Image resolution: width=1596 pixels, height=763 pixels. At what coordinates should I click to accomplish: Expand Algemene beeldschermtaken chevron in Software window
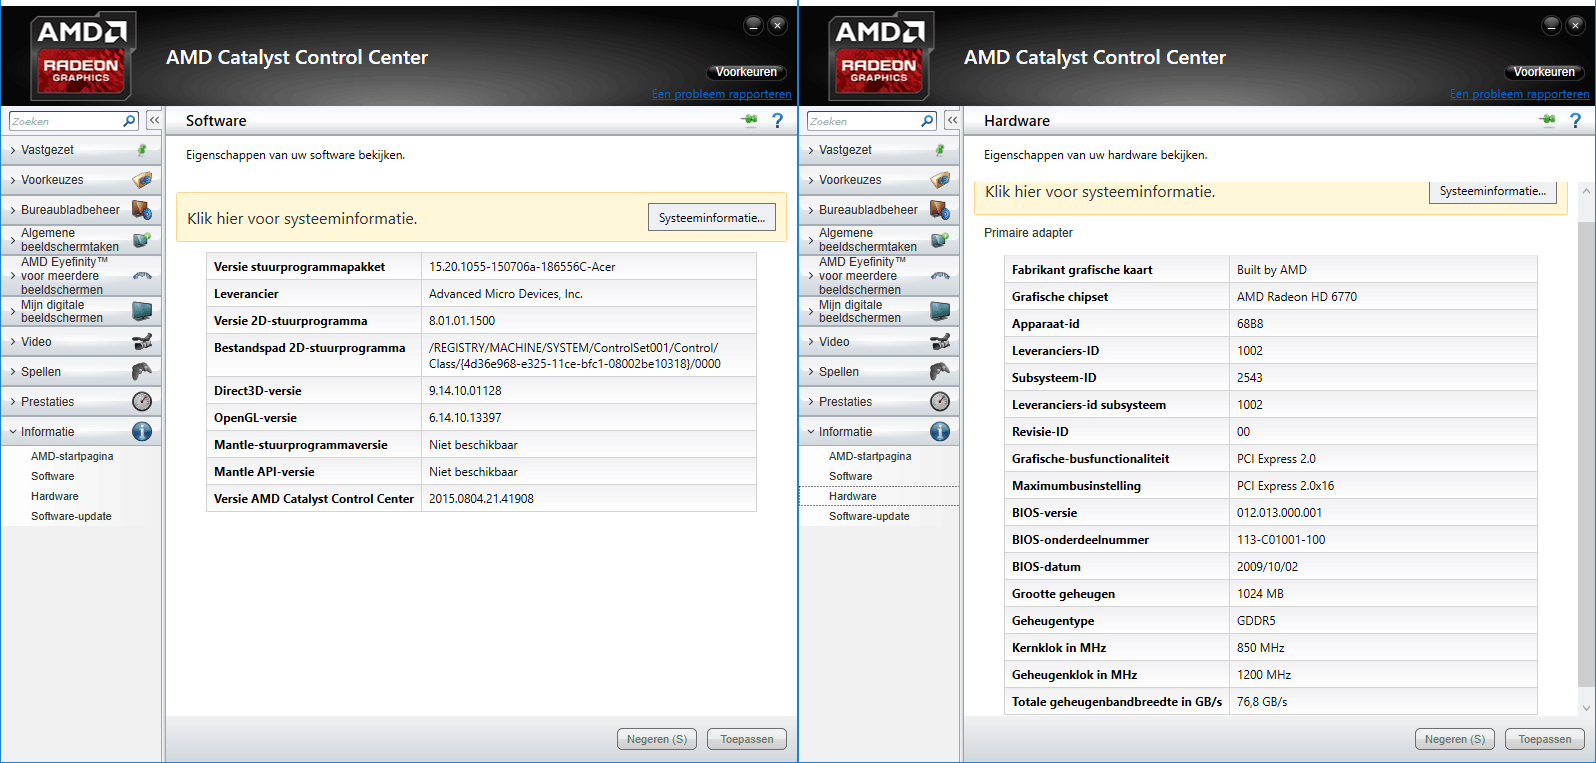pyautogui.click(x=12, y=240)
